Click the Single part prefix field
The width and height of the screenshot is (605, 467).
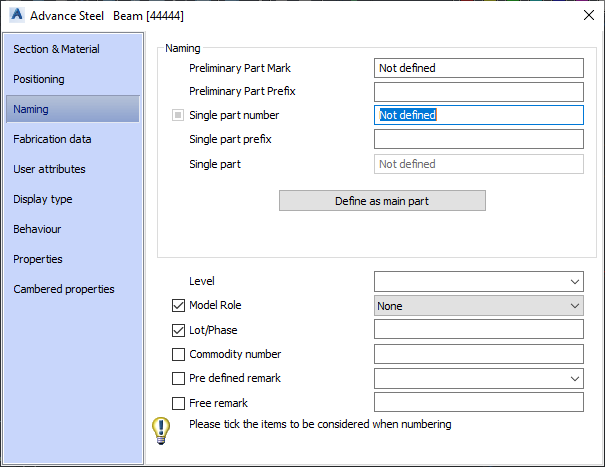[x=478, y=139]
